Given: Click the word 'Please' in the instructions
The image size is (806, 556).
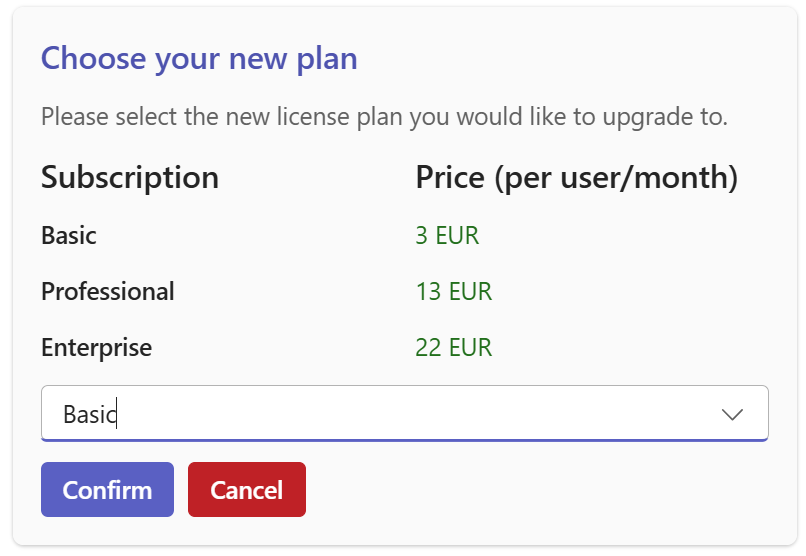Looking at the screenshot, I should click(x=74, y=117).
